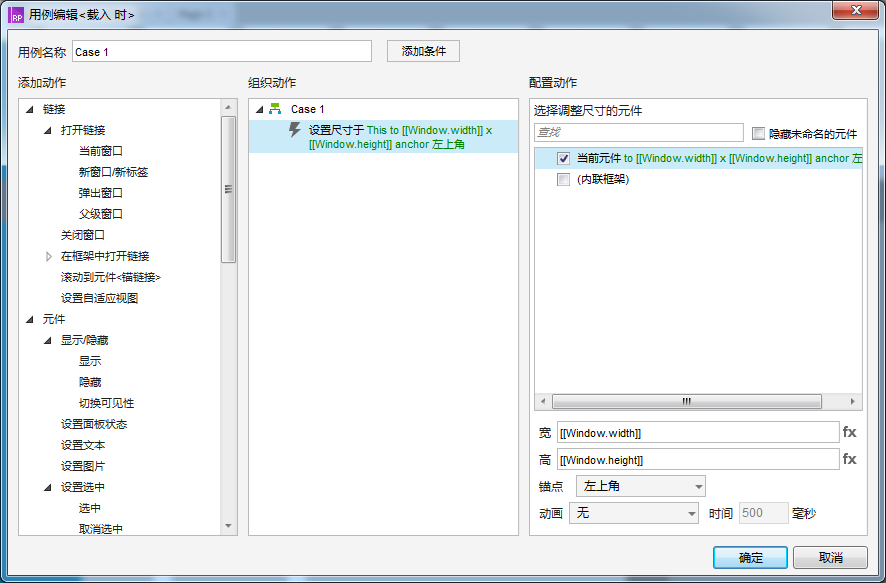Click widget list scroll left arrow
Screen dimensions: 886x583
click(543, 401)
